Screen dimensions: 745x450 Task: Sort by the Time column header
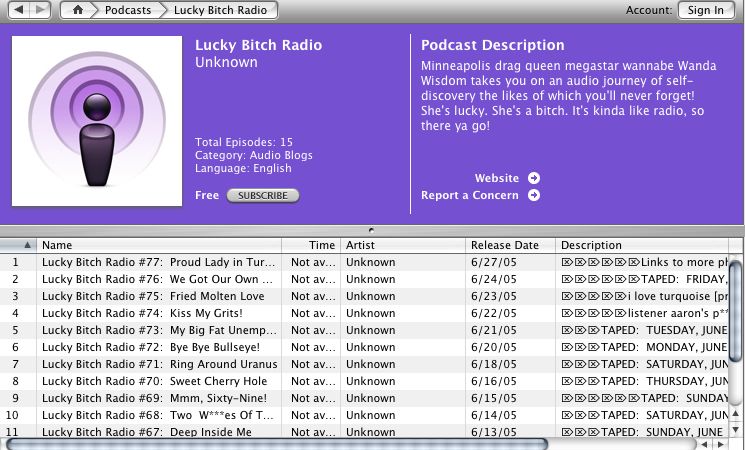(x=311, y=245)
